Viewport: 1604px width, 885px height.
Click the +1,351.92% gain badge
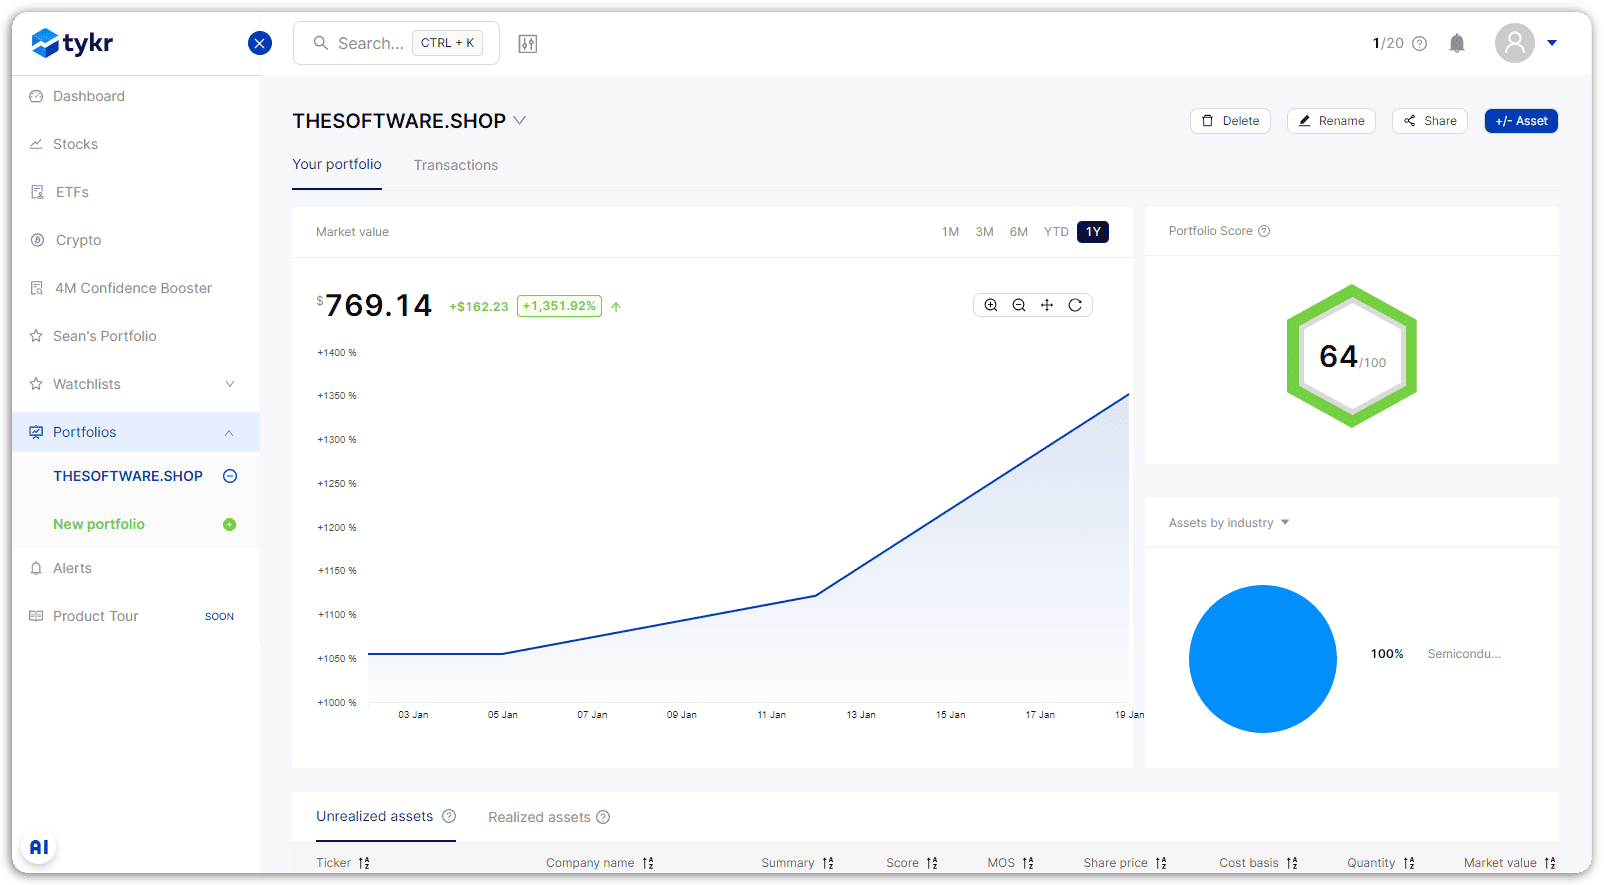[559, 306]
